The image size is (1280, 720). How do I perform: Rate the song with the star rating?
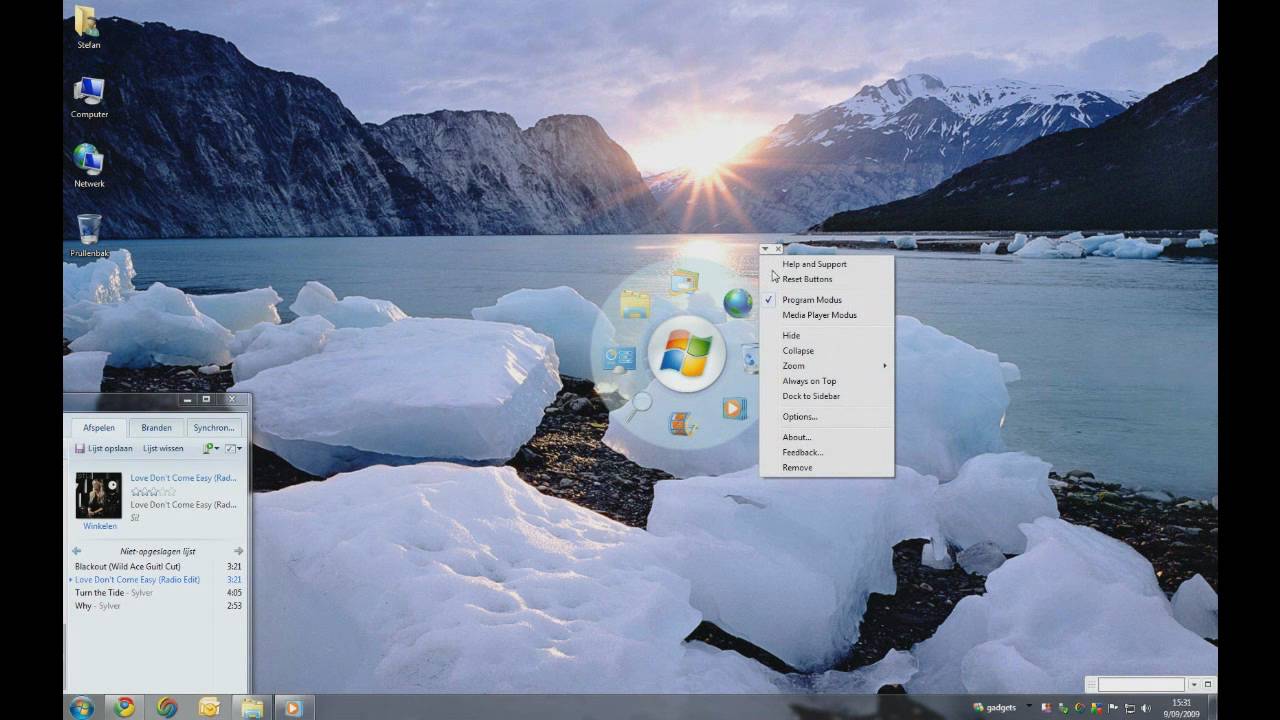click(x=153, y=492)
